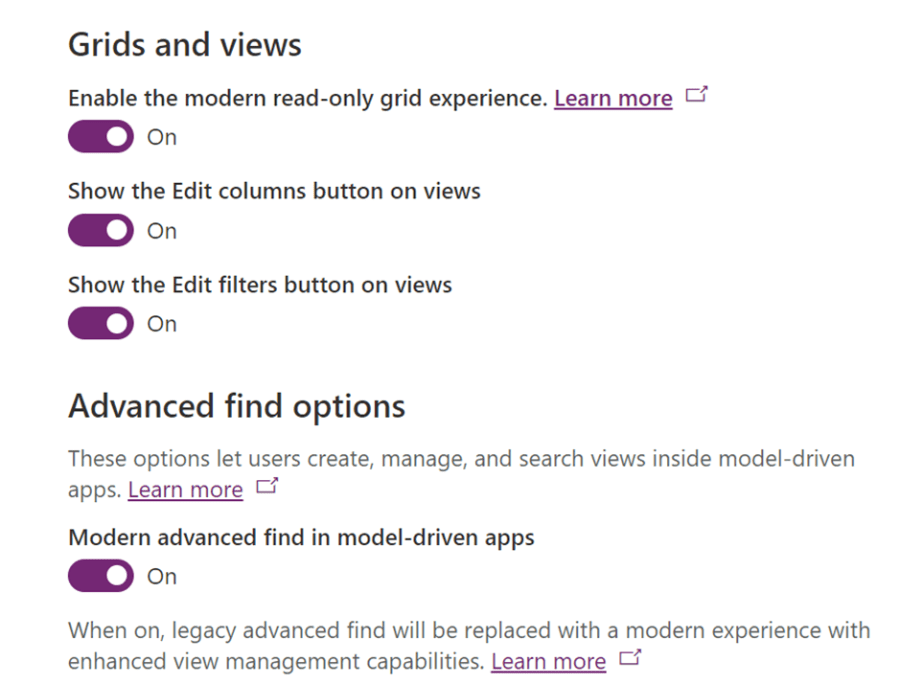Click the On label beside grid experience toggle

click(161, 137)
